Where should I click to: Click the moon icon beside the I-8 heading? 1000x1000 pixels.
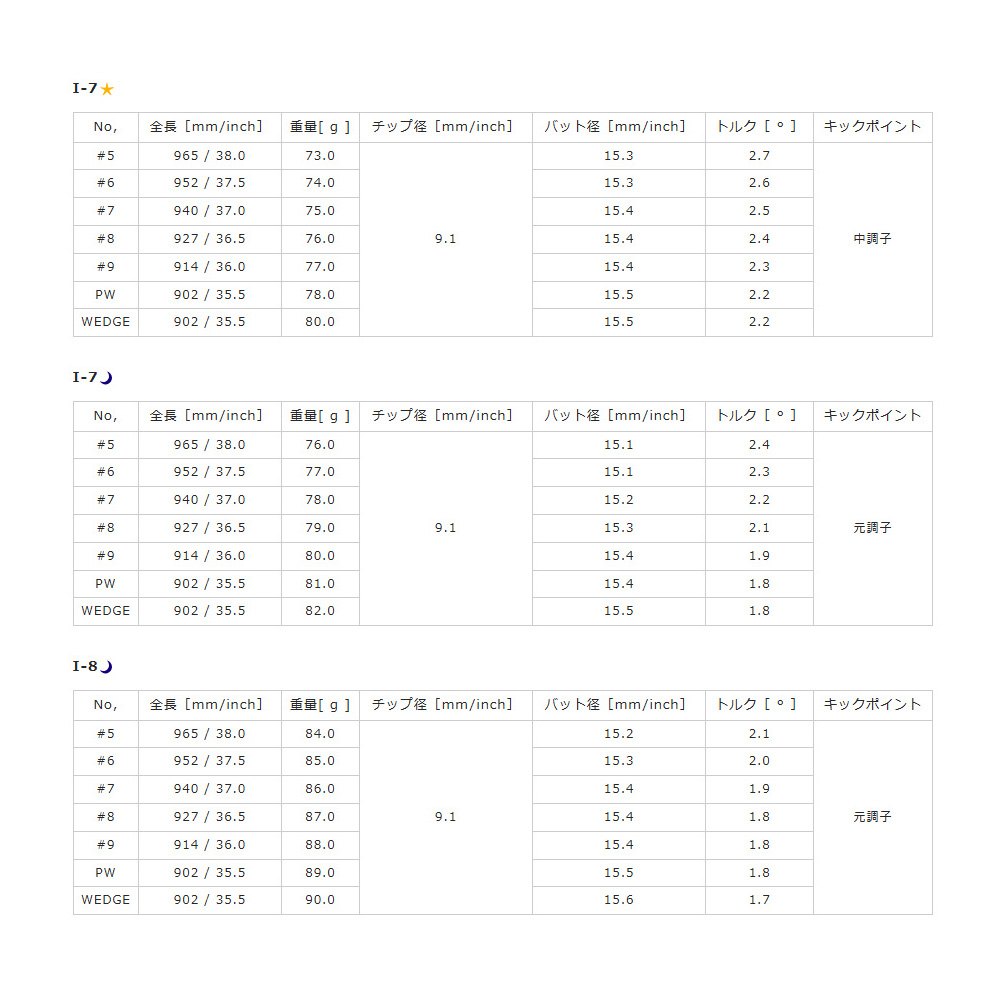(x=107, y=667)
